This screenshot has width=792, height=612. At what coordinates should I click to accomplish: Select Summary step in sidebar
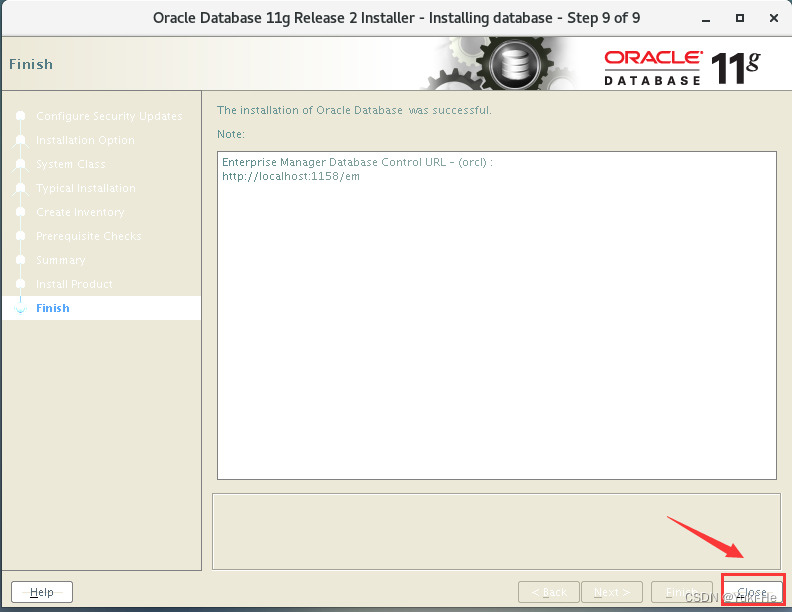tap(61, 260)
